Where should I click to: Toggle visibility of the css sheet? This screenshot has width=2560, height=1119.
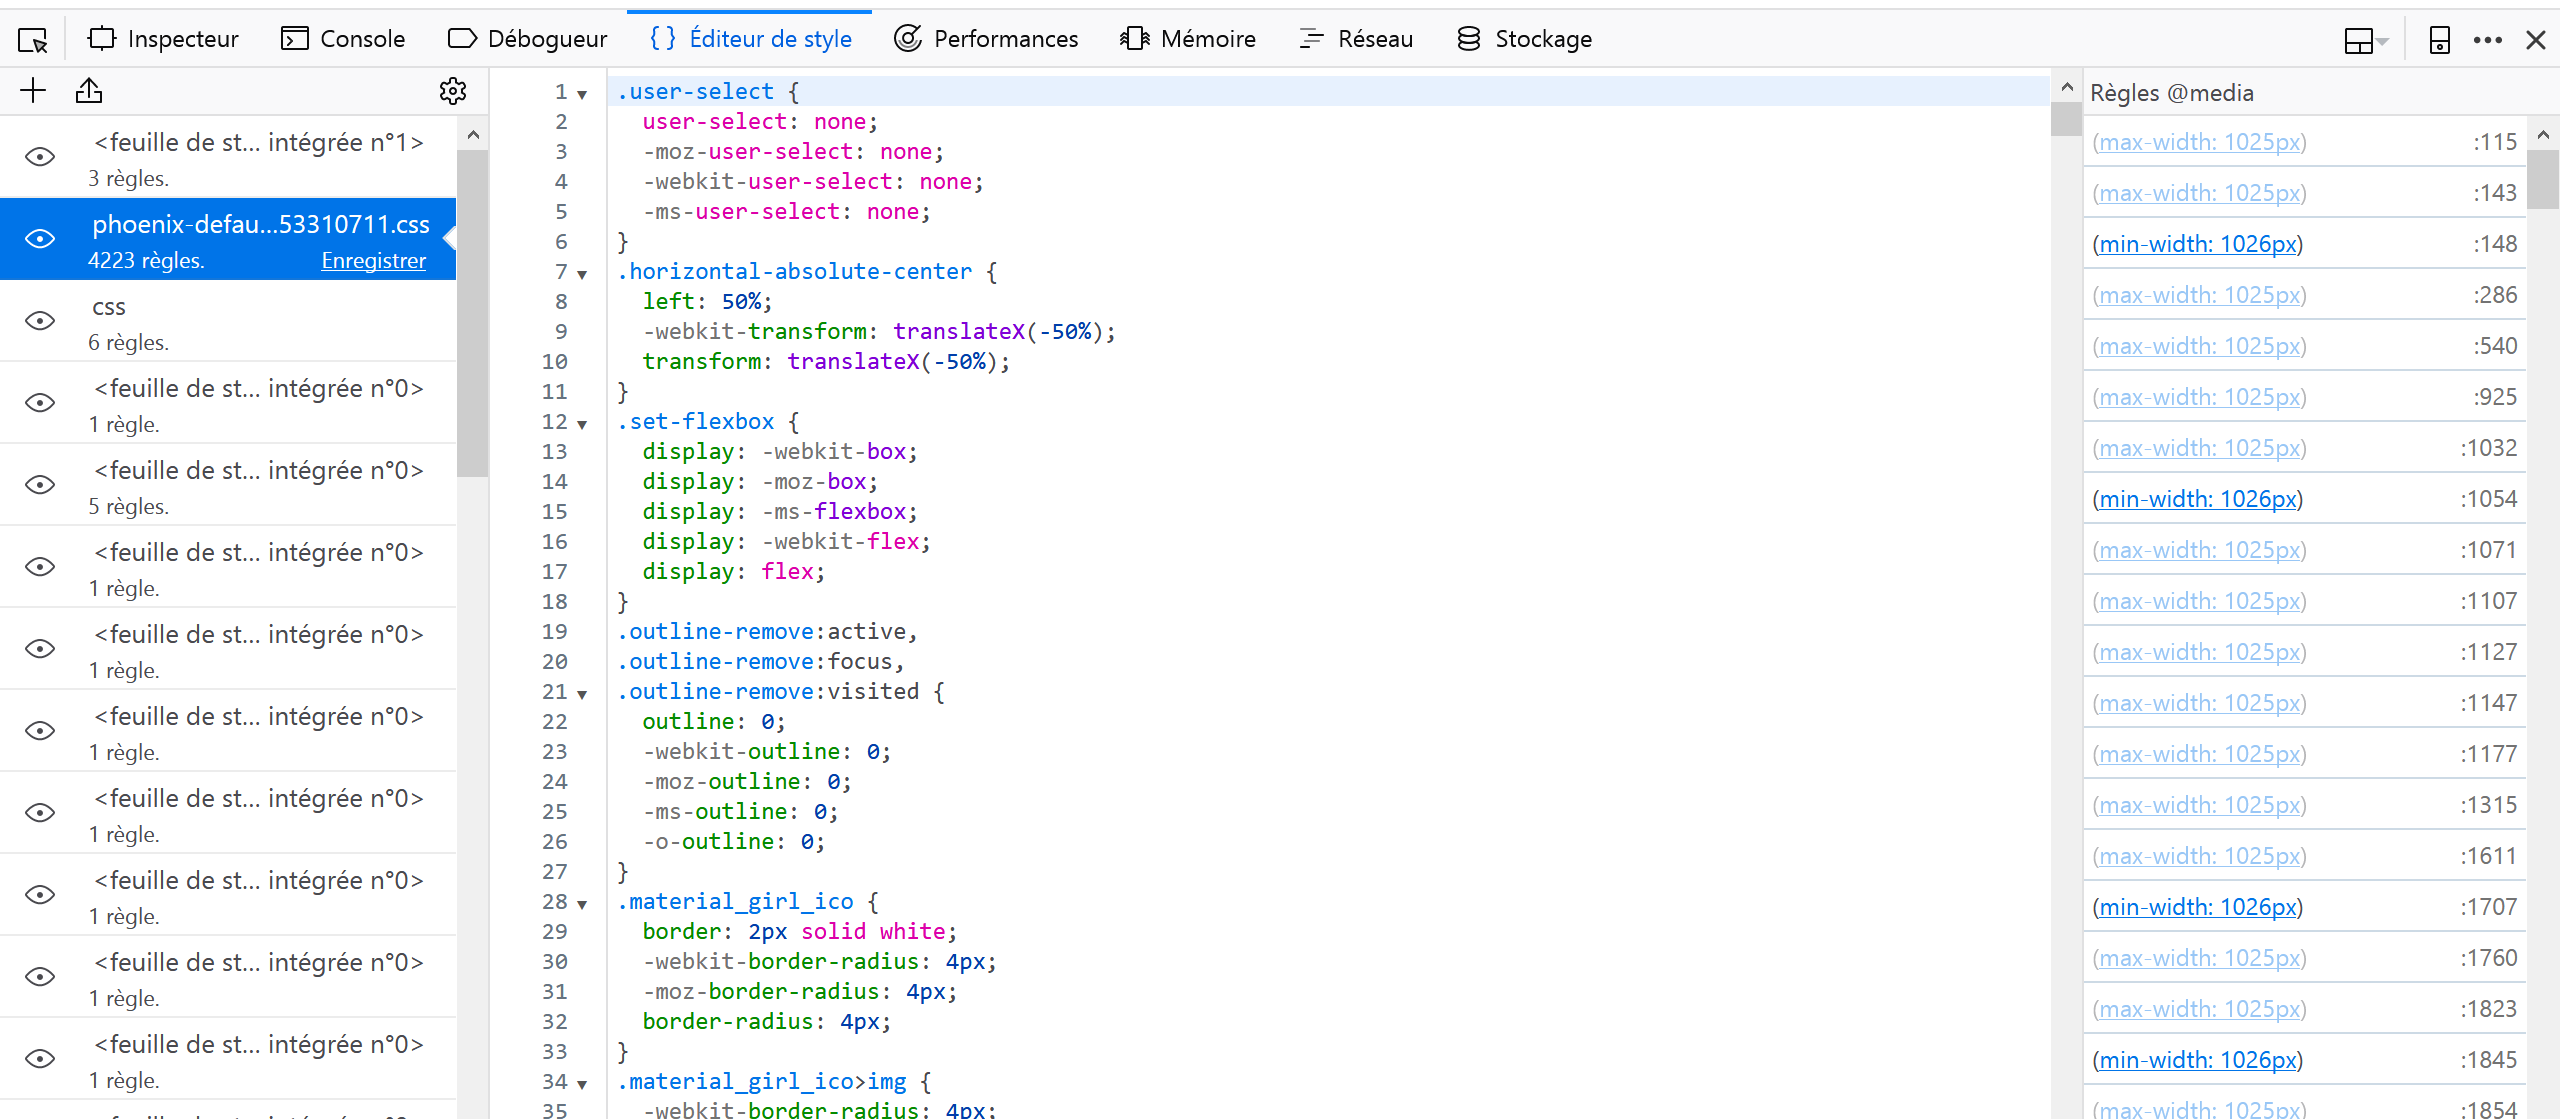click(x=40, y=321)
